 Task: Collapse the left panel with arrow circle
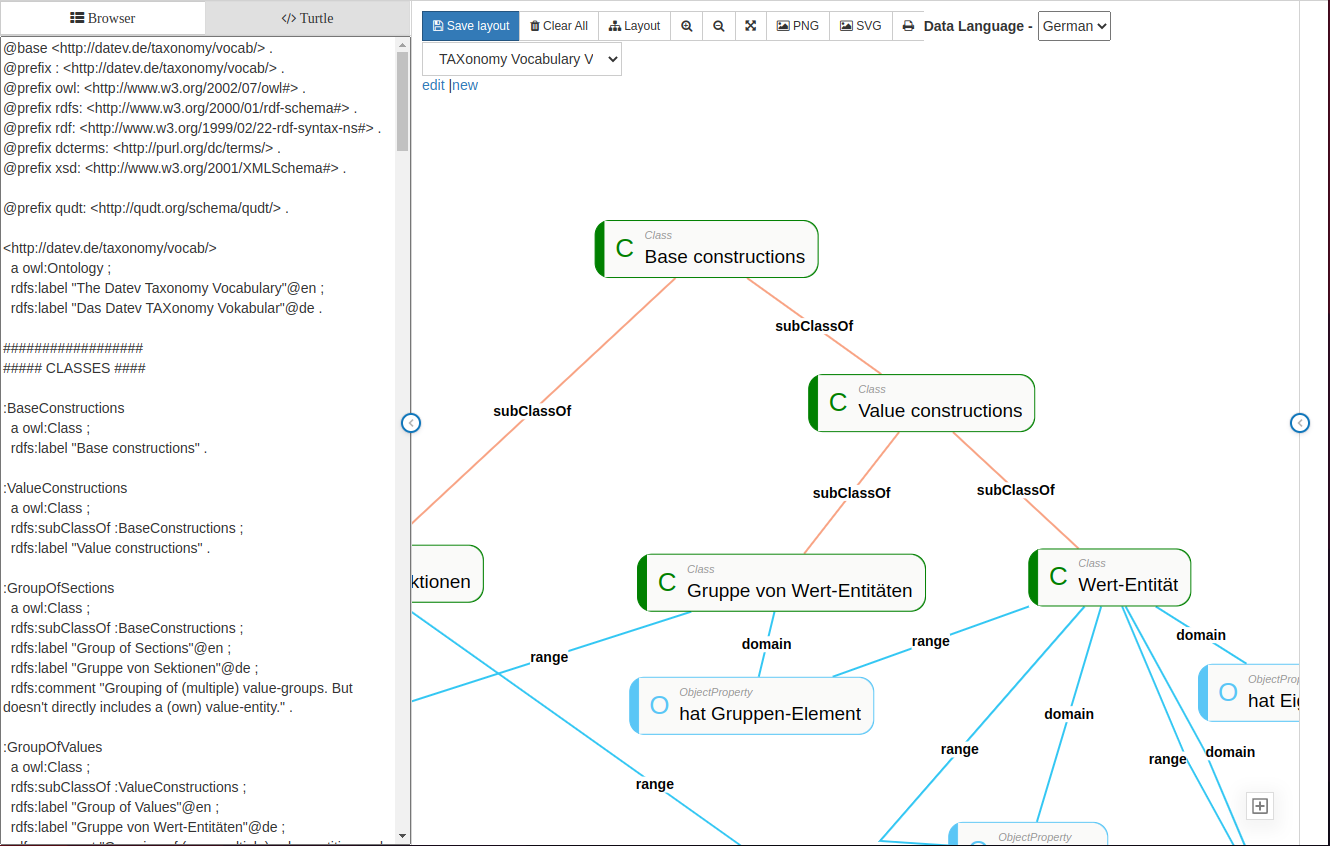411,423
